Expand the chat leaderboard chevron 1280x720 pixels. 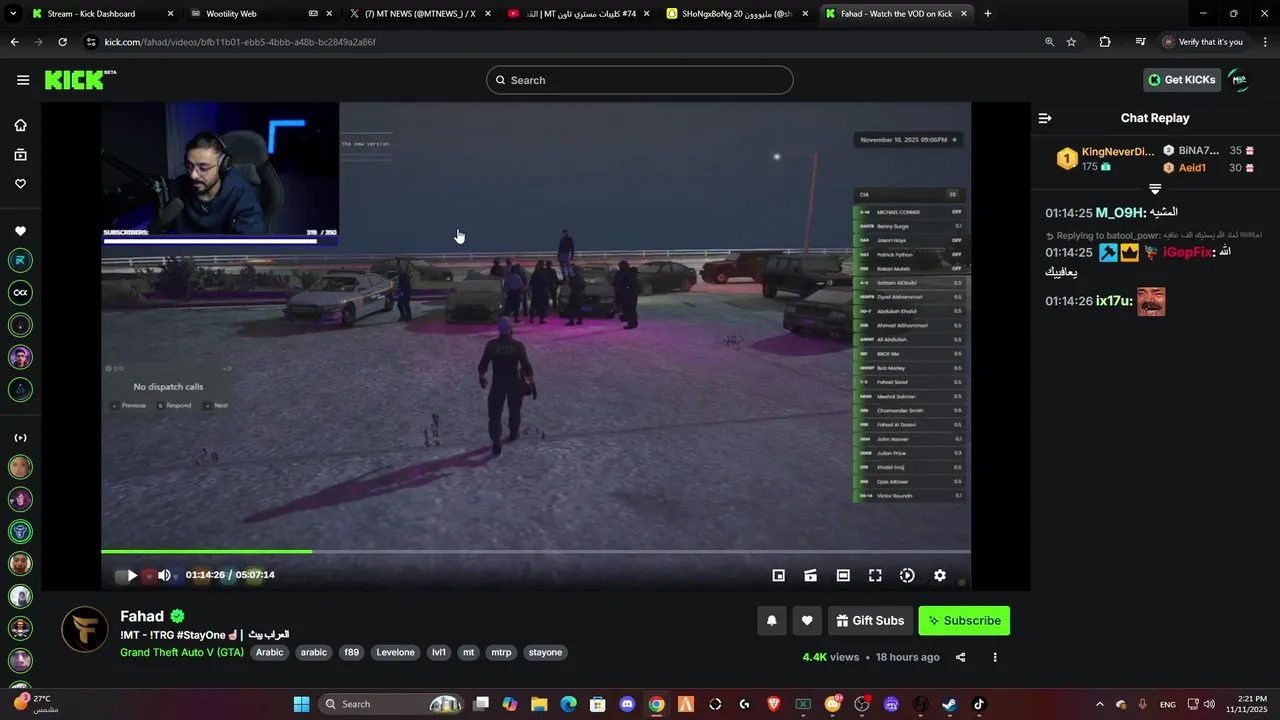(x=1155, y=188)
